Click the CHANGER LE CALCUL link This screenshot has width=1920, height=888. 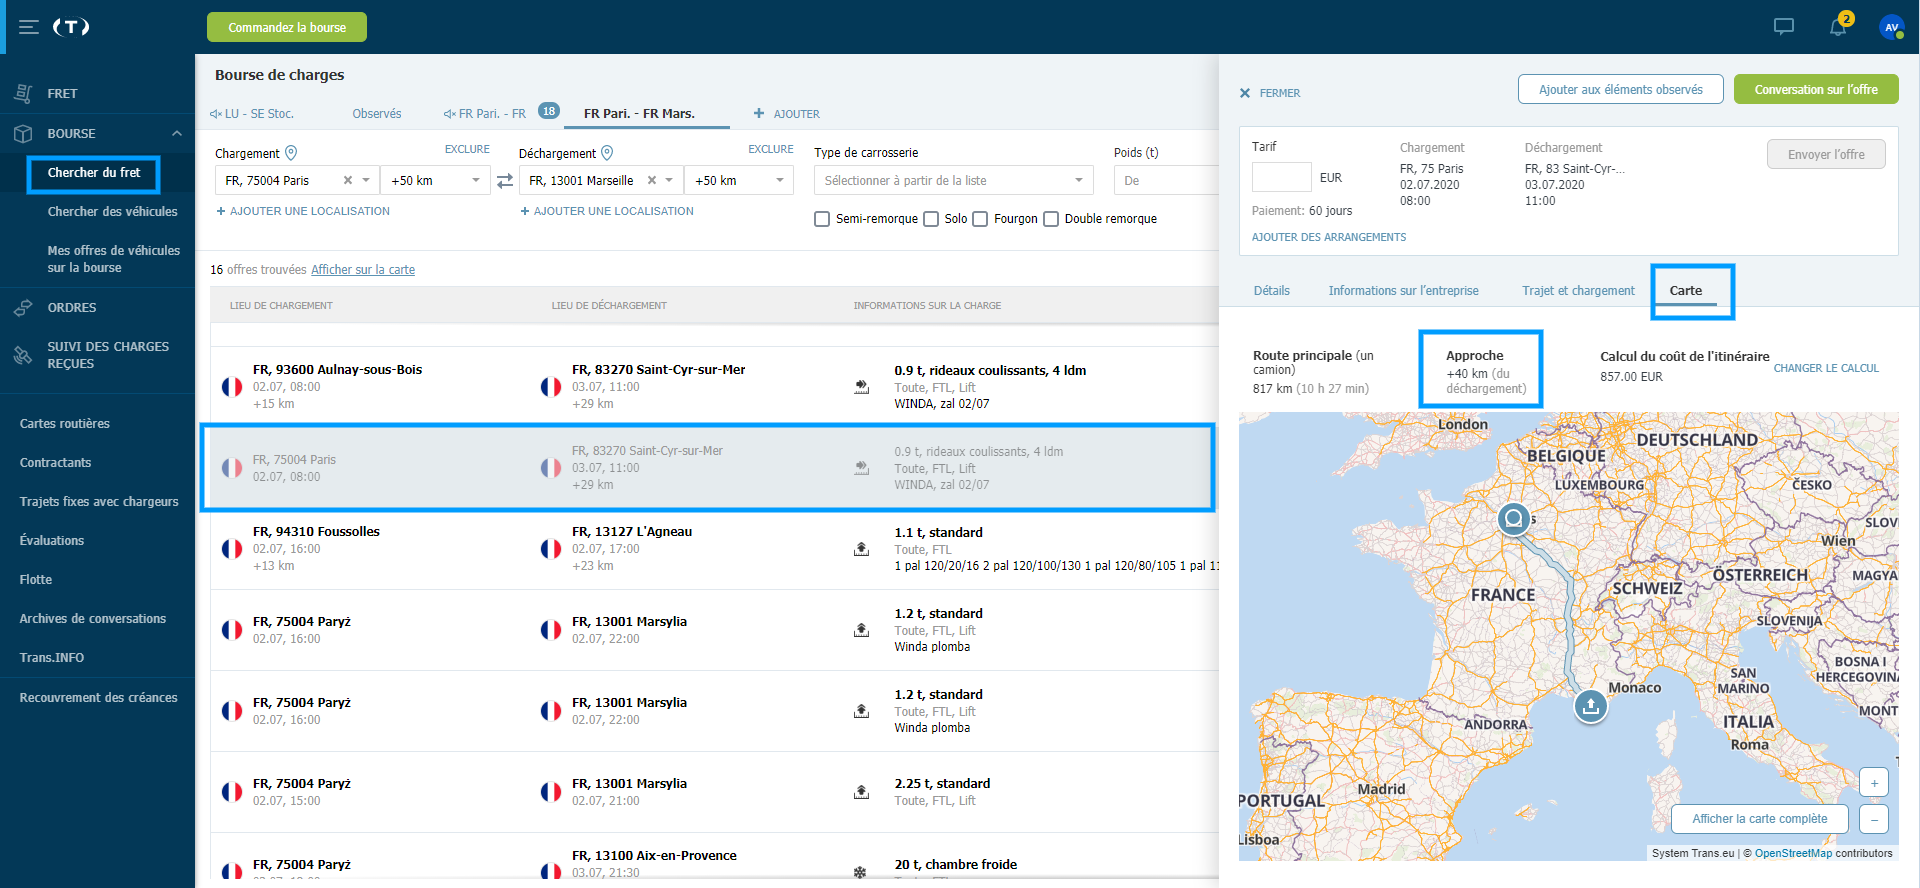coord(1826,368)
